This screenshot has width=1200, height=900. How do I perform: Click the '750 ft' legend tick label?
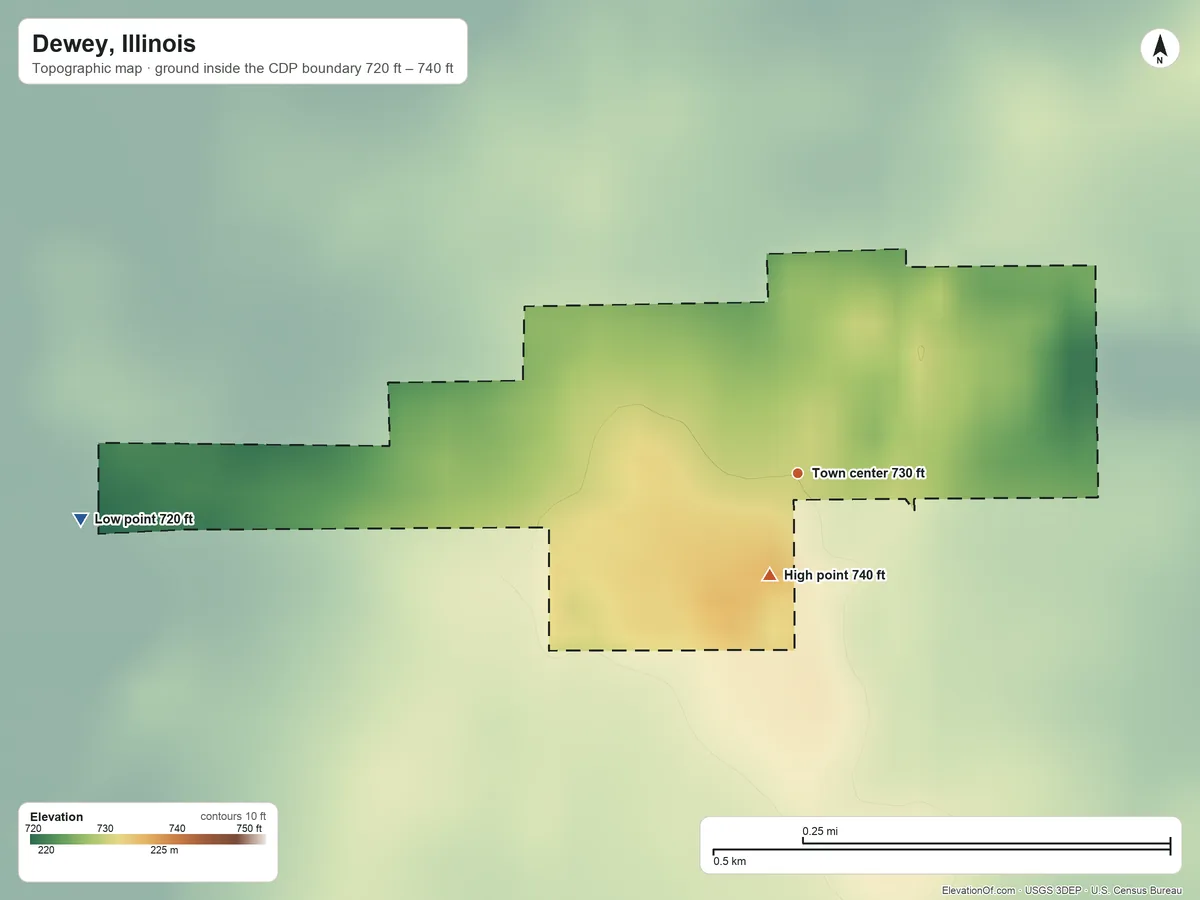pos(249,828)
